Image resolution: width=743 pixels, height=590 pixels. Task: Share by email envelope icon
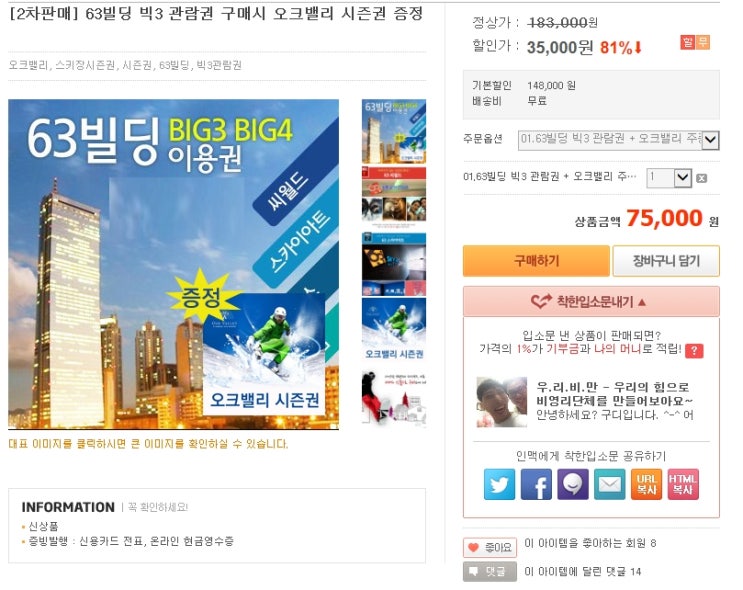coord(609,484)
